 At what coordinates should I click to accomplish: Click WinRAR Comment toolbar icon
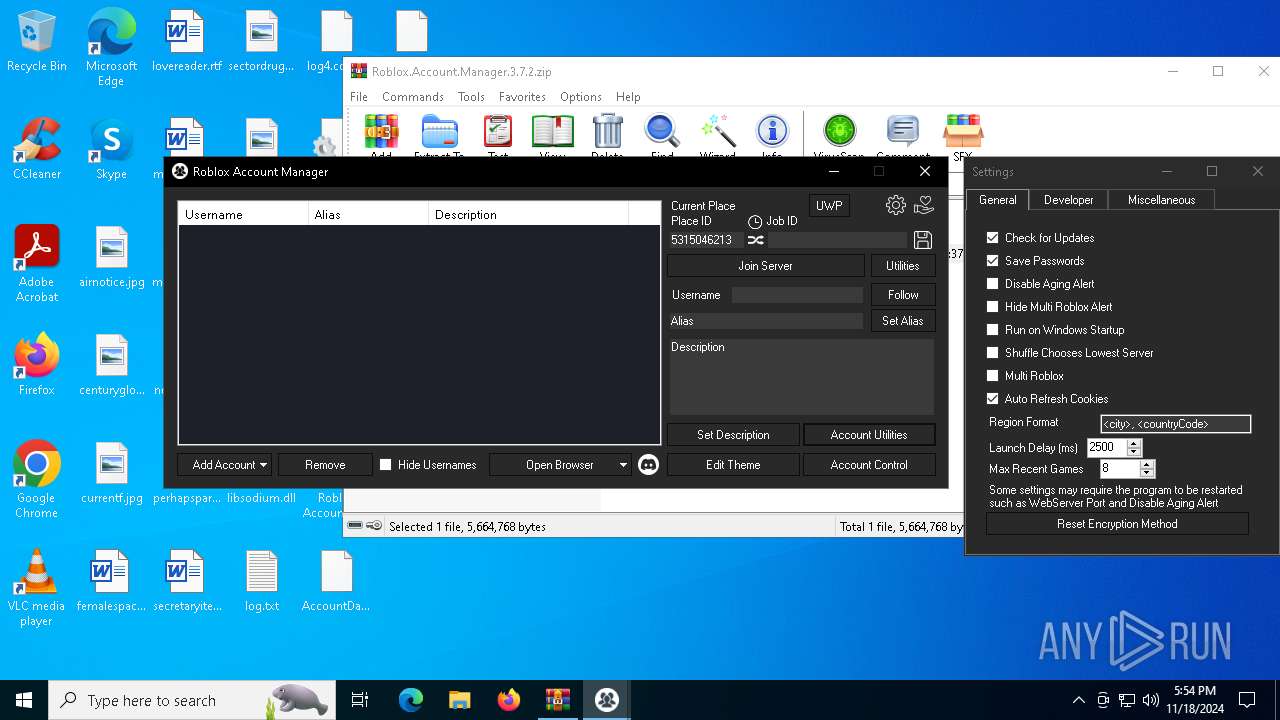[x=902, y=135]
